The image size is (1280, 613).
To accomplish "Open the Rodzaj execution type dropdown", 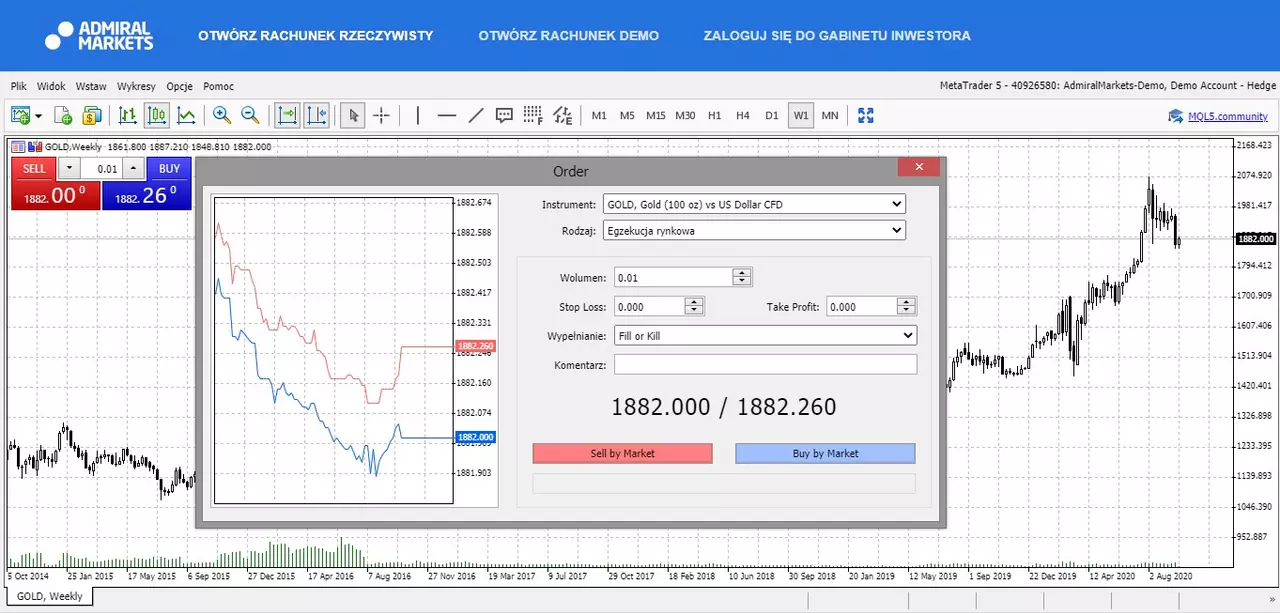I will point(754,230).
